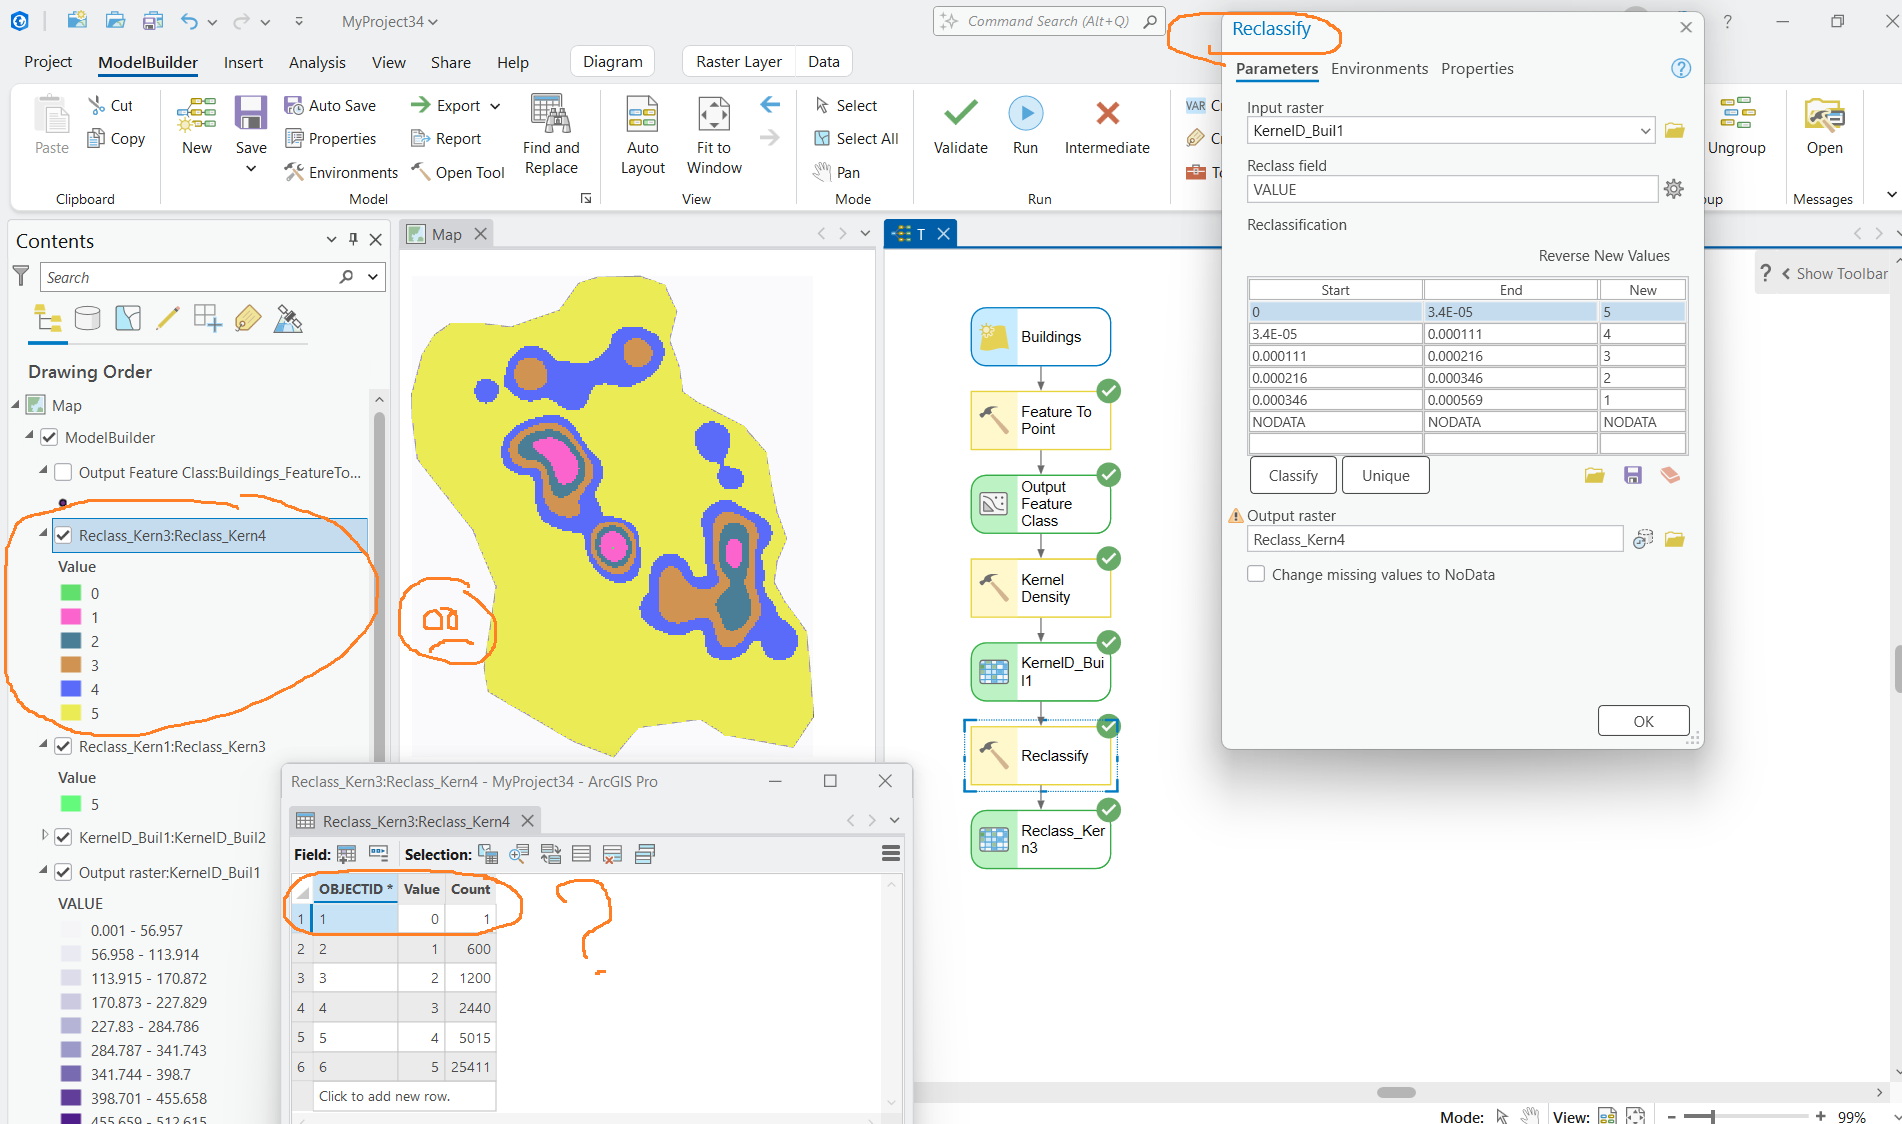Open the MyProject34 title dropdown

click(x=433, y=22)
